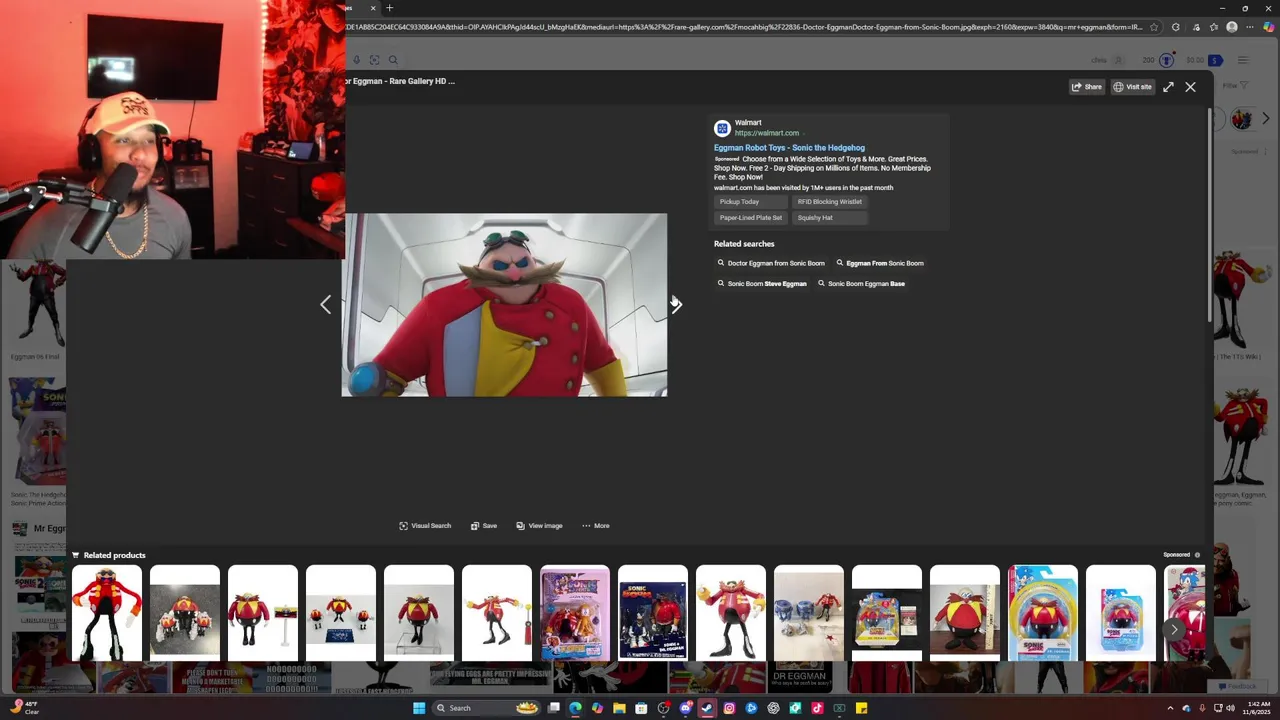
Task: Click View image option
Action: coord(539,526)
